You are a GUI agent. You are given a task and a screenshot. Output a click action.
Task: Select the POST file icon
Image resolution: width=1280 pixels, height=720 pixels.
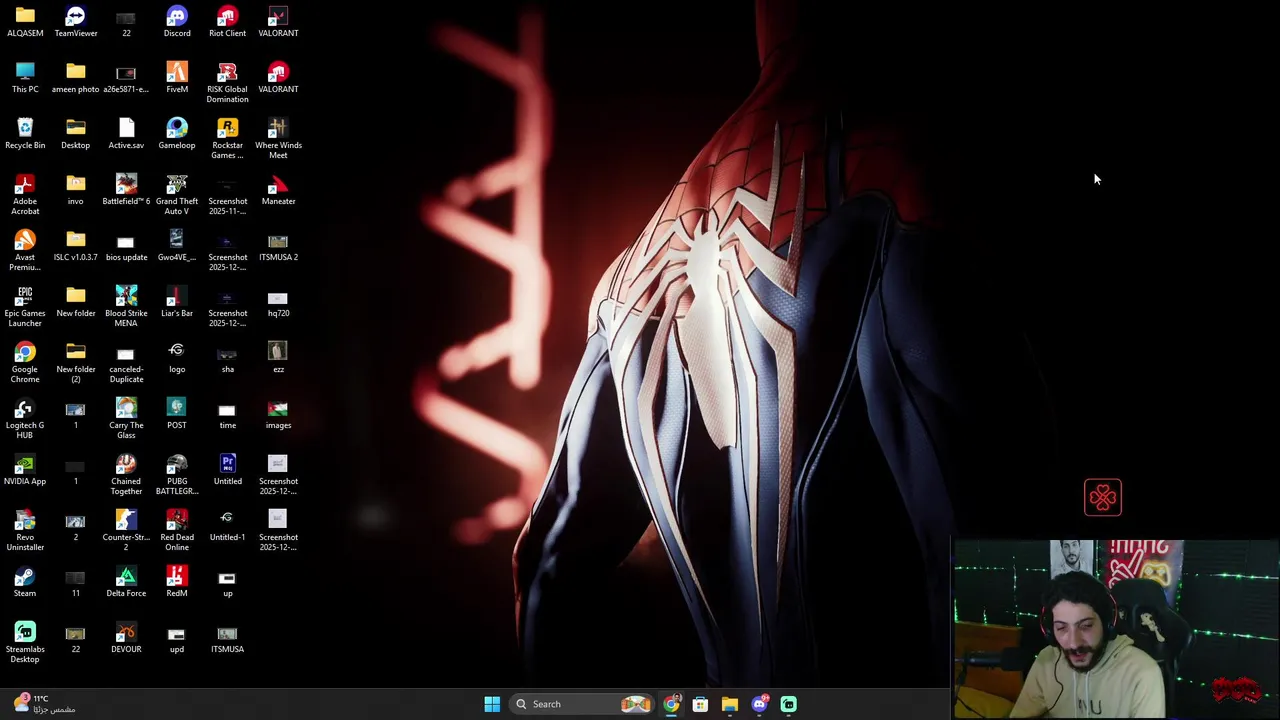tap(177, 414)
